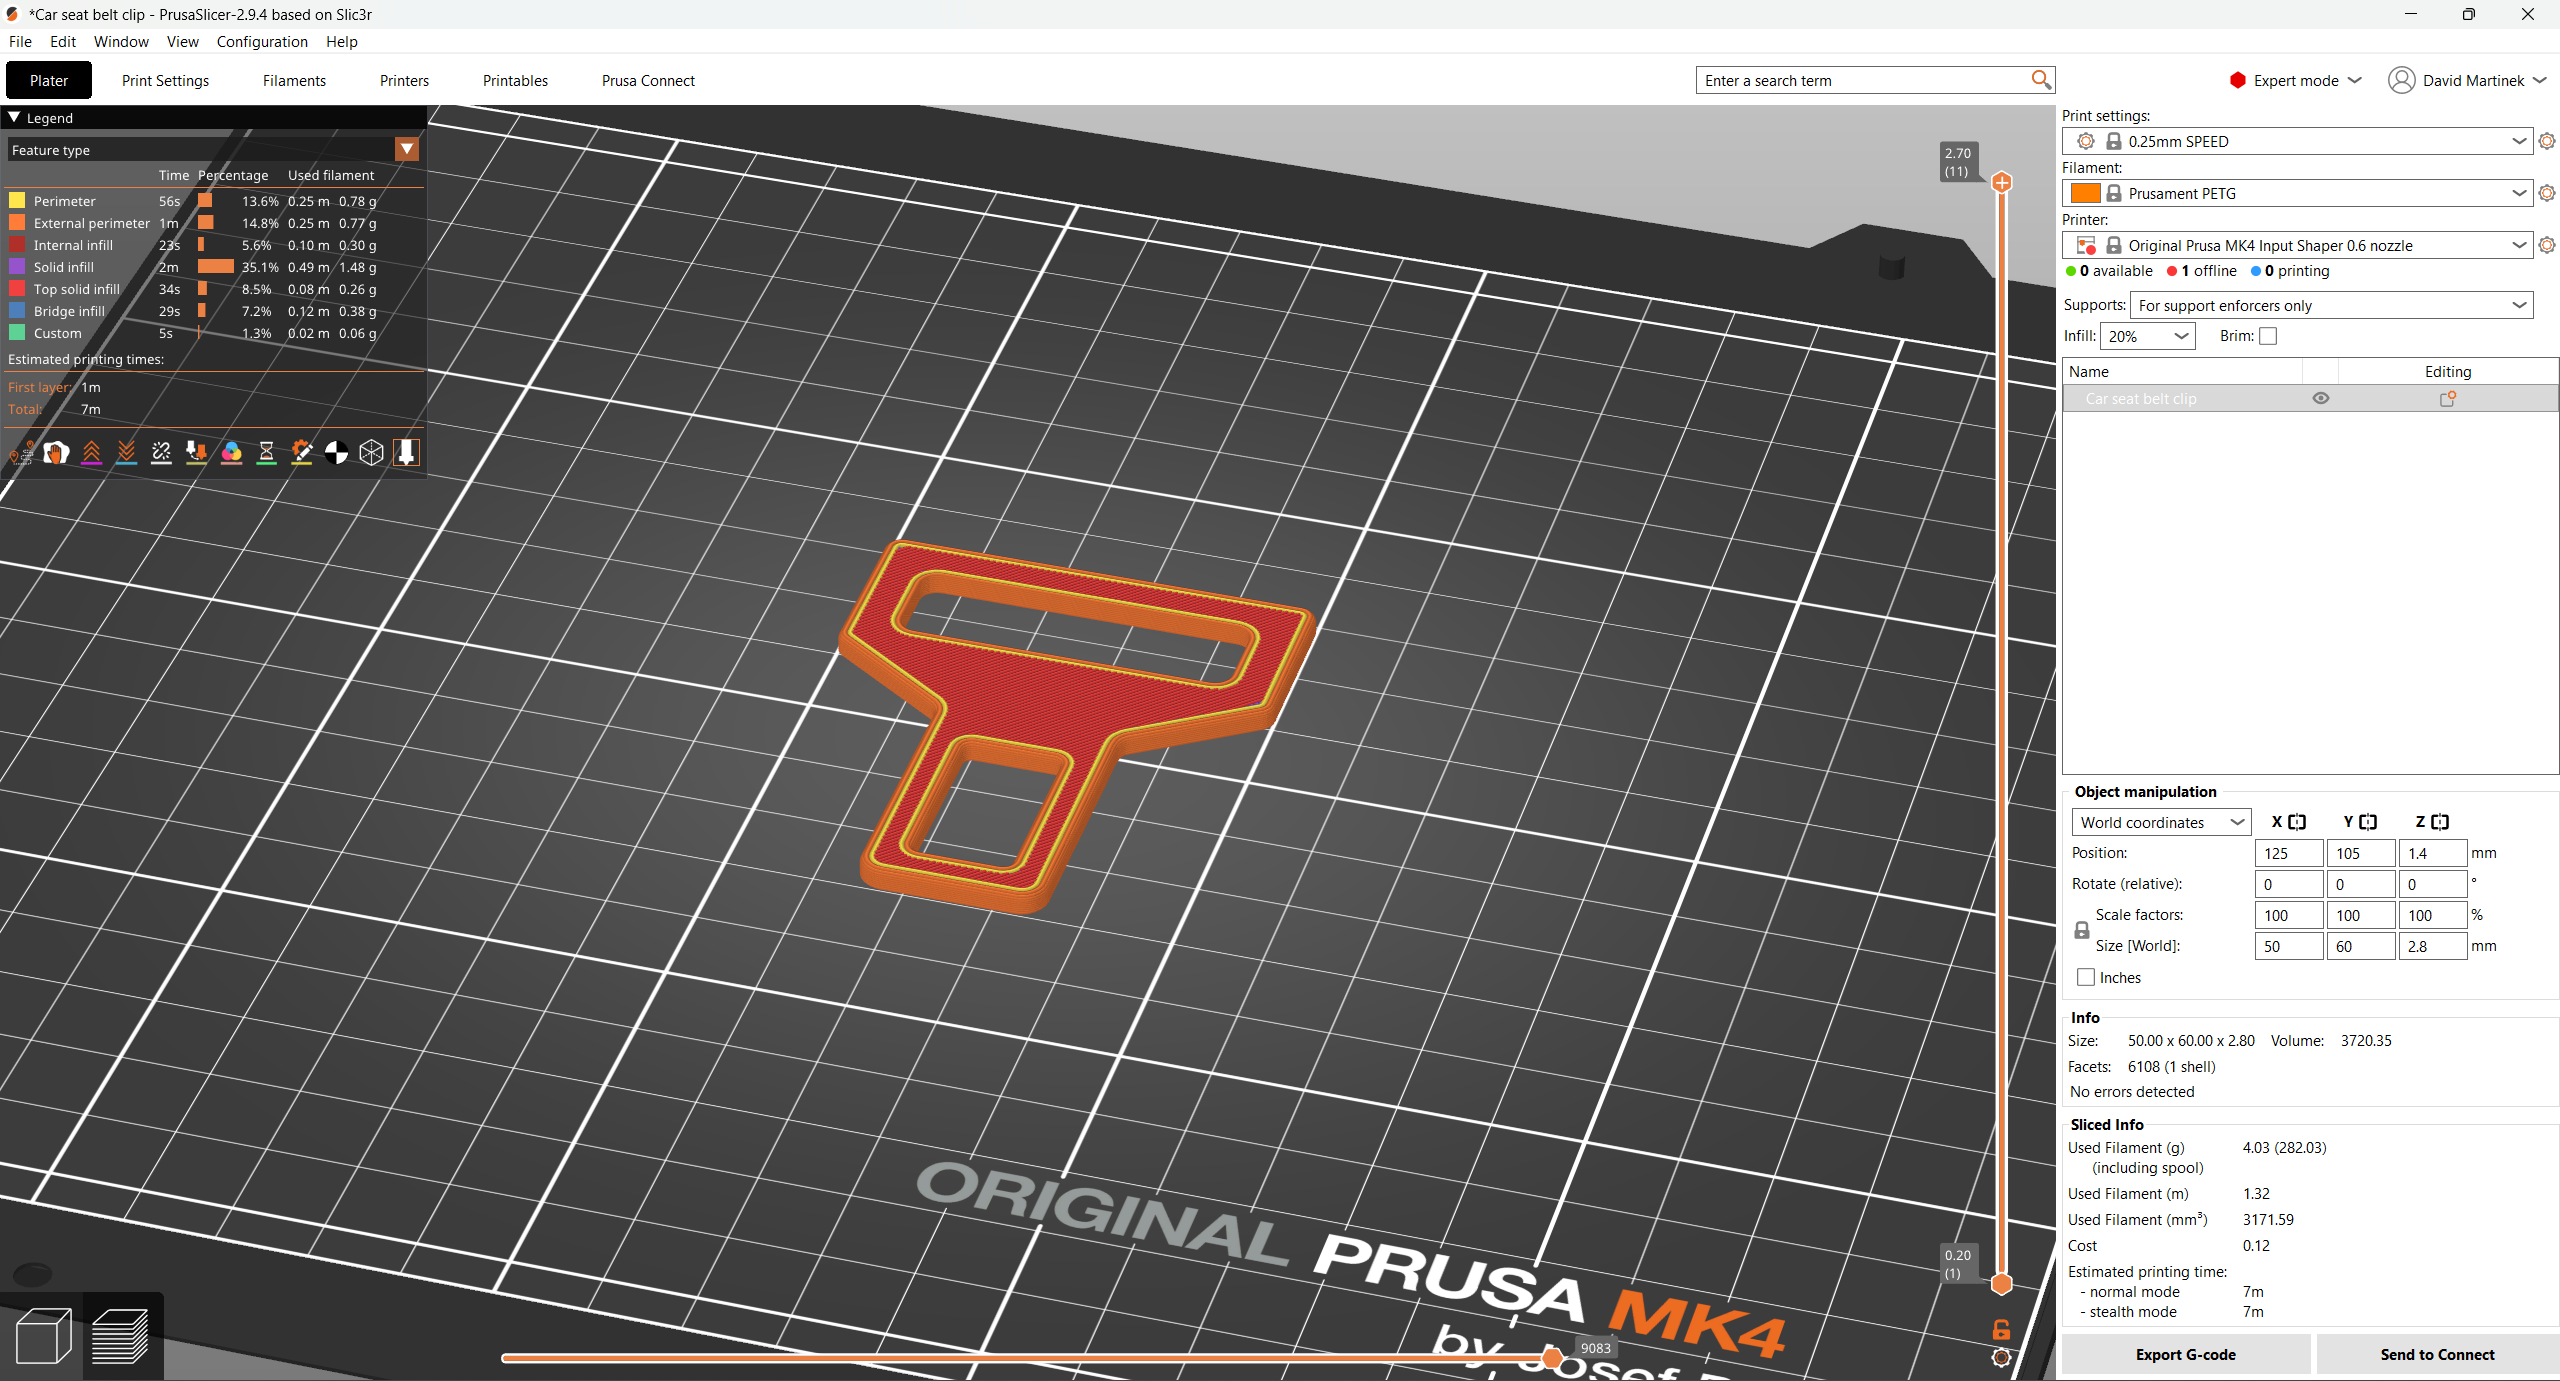This screenshot has width=2560, height=1381.
Task: Toggle travel moves visibility icon in legend
Action: (x=21, y=453)
